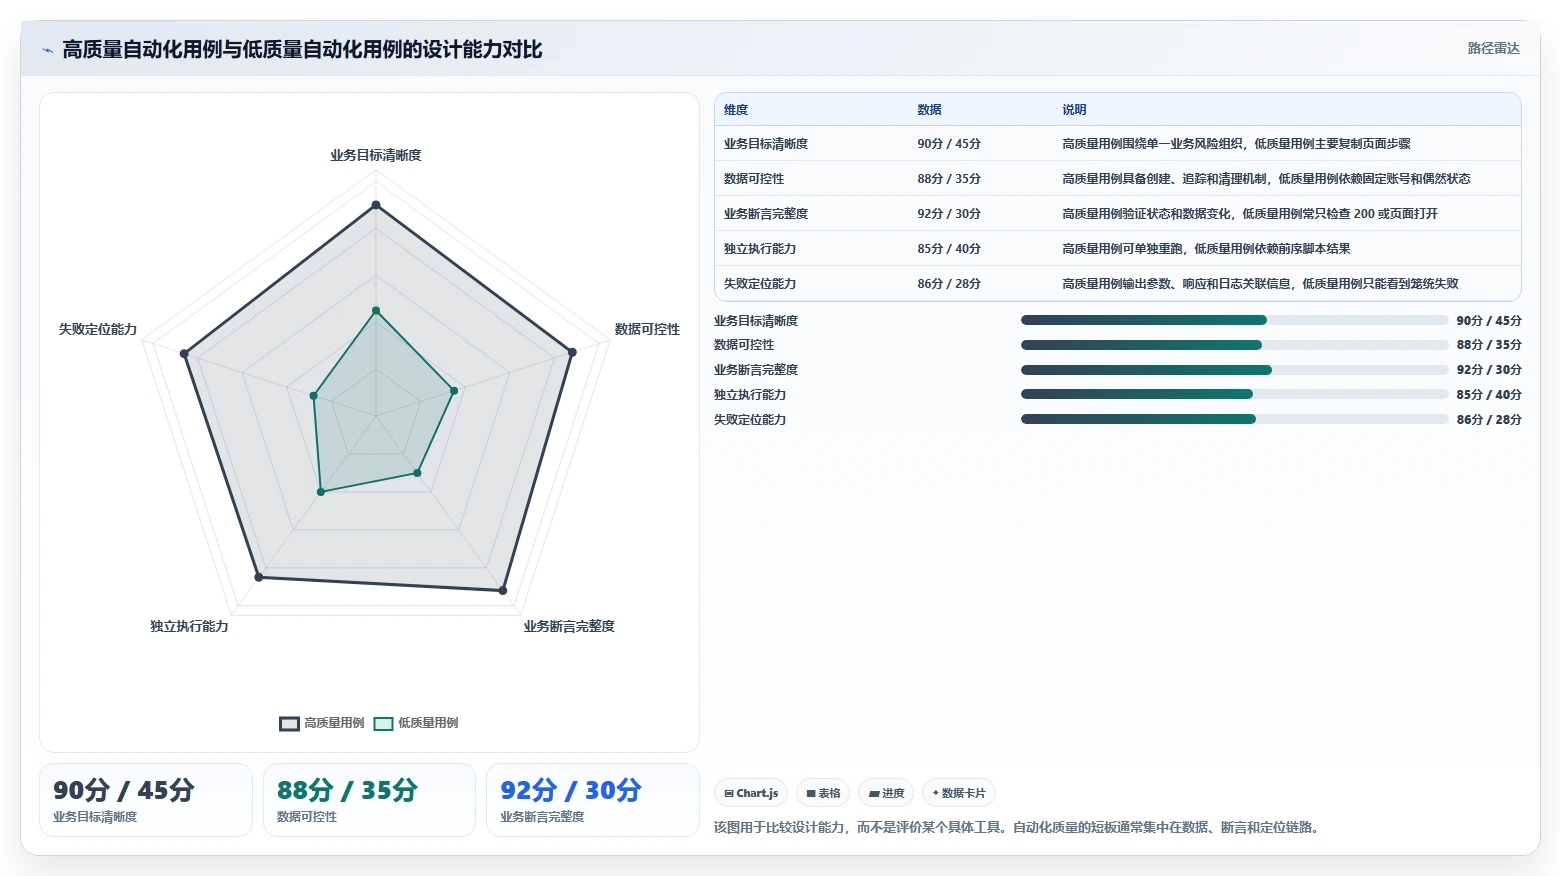
Task: Click table cell 失败定位能力
Action: pyautogui.click(x=760, y=284)
